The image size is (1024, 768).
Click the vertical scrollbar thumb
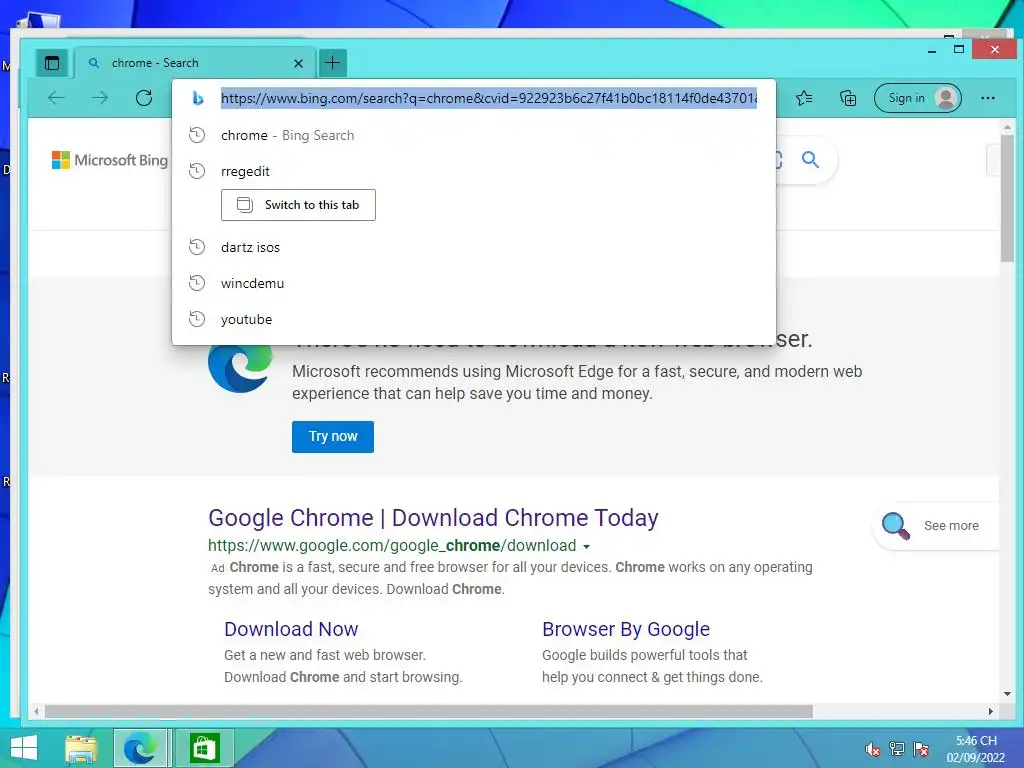click(1006, 198)
